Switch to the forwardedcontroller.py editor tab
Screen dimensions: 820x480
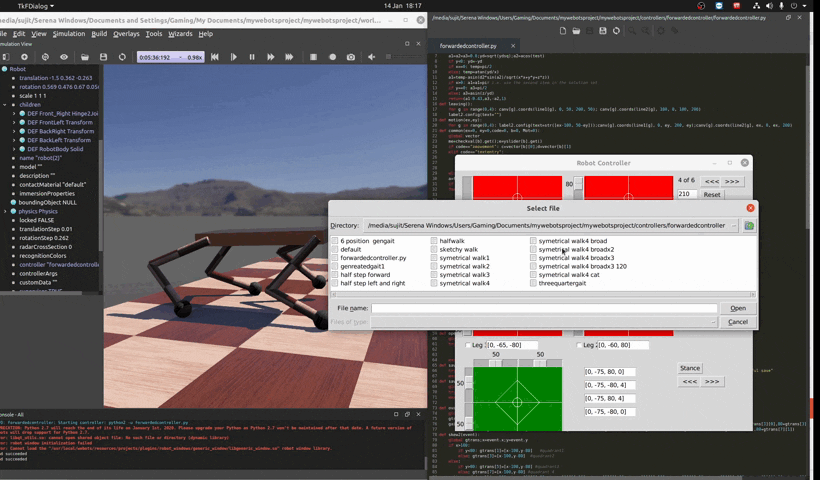click(468, 46)
